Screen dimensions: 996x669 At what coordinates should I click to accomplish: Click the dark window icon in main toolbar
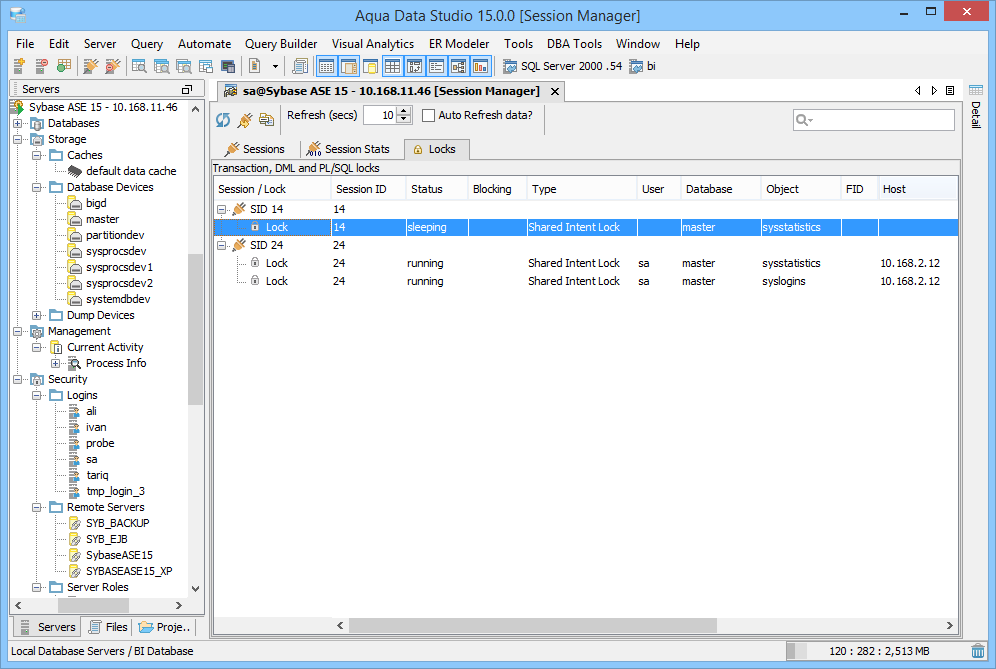point(228,66)
